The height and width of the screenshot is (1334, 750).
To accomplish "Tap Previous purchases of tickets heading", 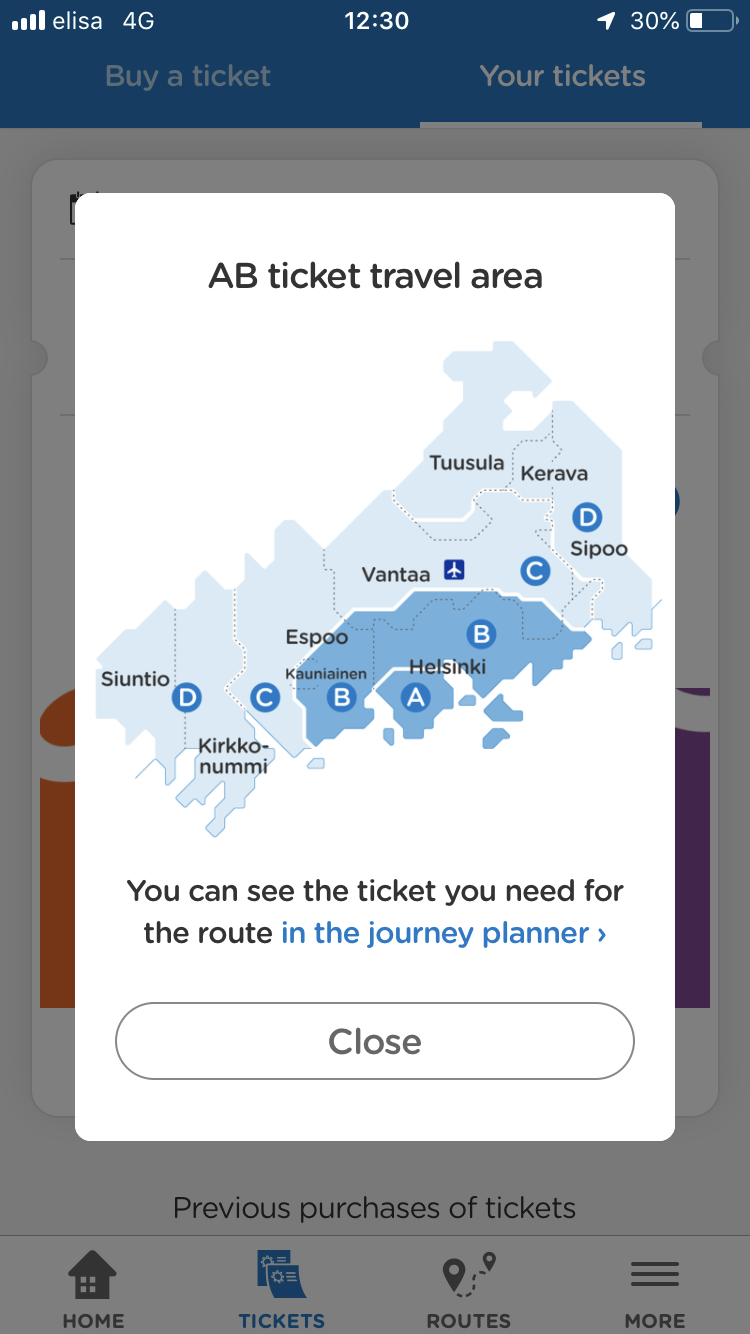I will point(375,1208).
